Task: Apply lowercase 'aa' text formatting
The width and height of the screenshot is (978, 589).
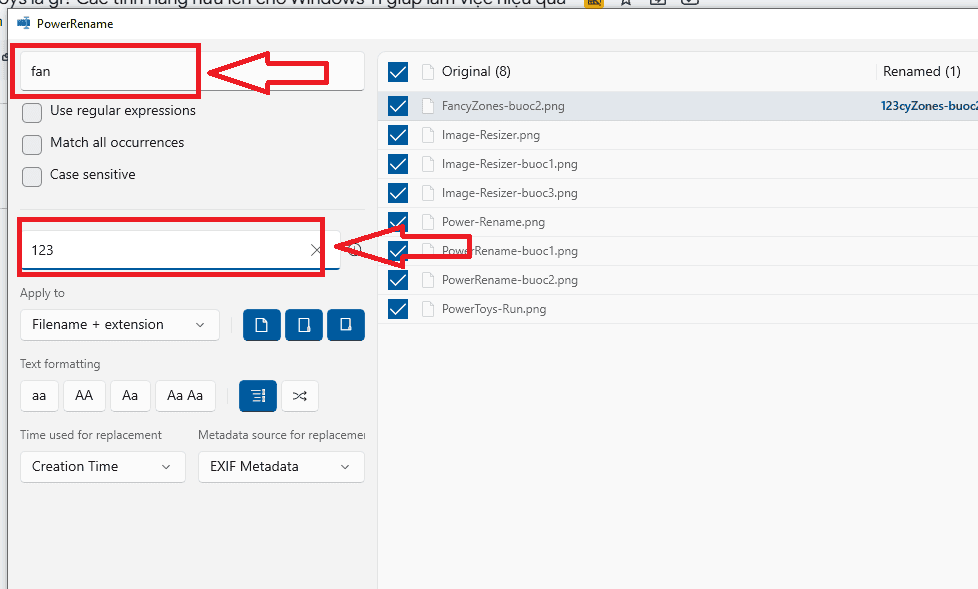Action: (39, 396)
